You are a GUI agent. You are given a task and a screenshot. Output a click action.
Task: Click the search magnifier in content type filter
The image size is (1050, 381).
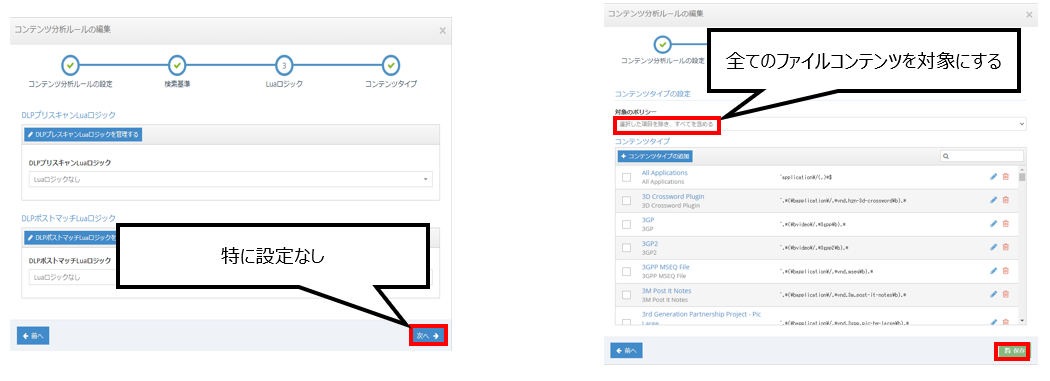pos(946,156)
